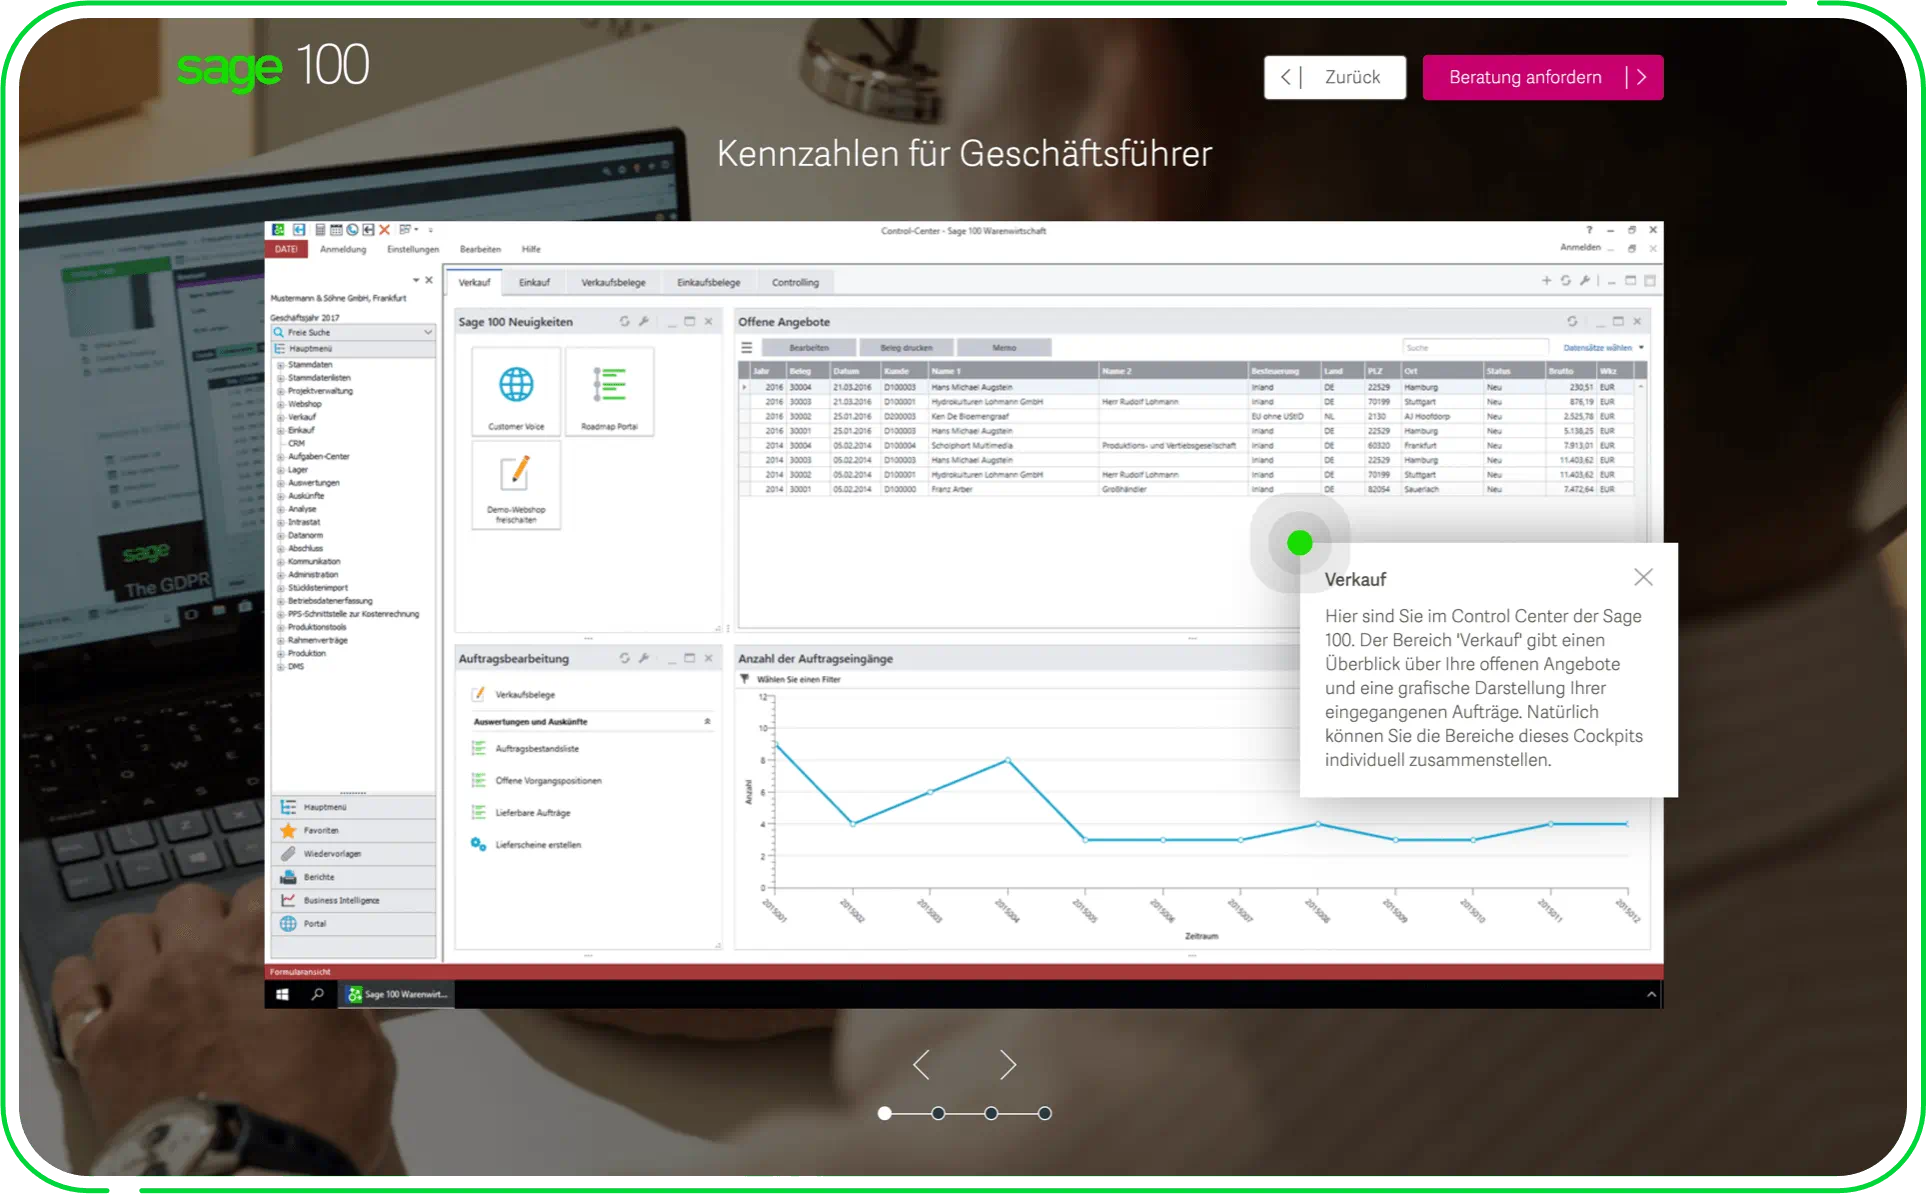Open Berichte in the navigation pane
Viewport: 1926px width, 1194px height.
tap(353, 877)
